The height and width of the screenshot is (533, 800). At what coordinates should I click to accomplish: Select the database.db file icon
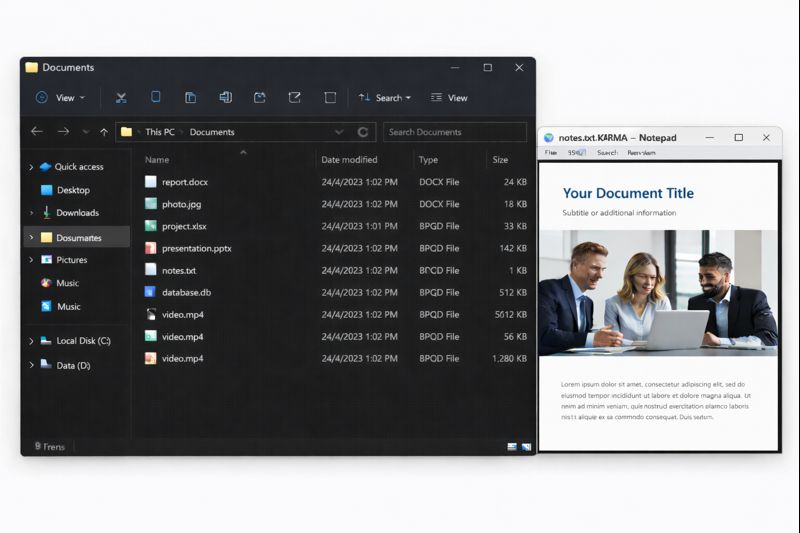151,293
